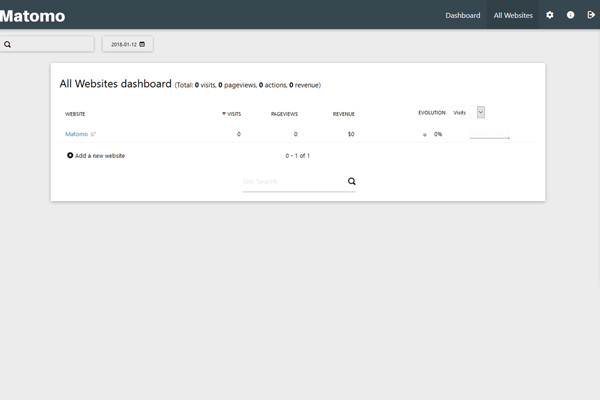Sort by the Pageviews column header
600x400 pixels.
click(x=284, y=114)
